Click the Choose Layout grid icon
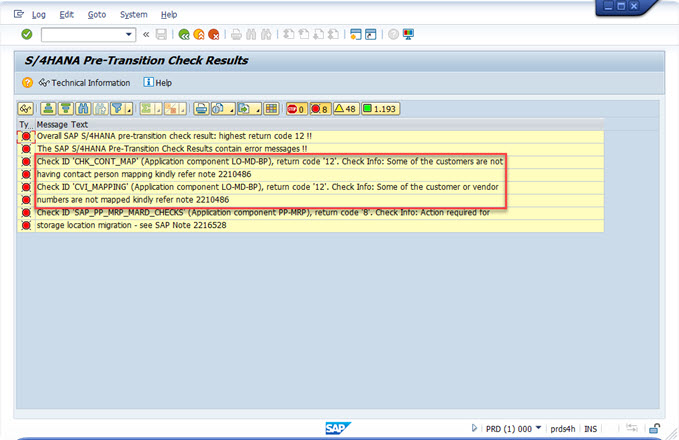 click(x=272, y=109)
